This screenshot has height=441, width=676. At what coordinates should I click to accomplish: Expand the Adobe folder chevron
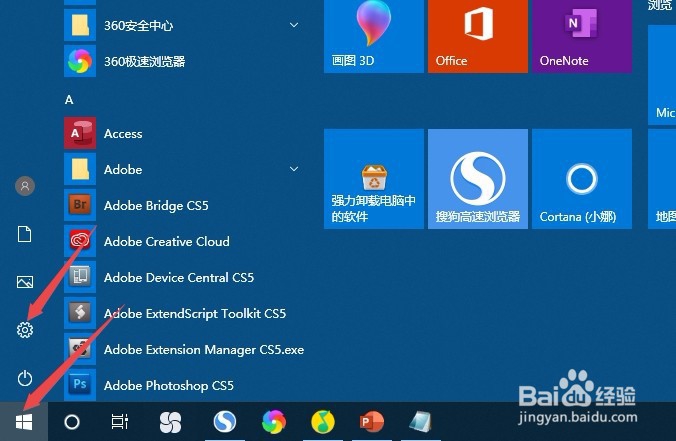tap(294, 169)
